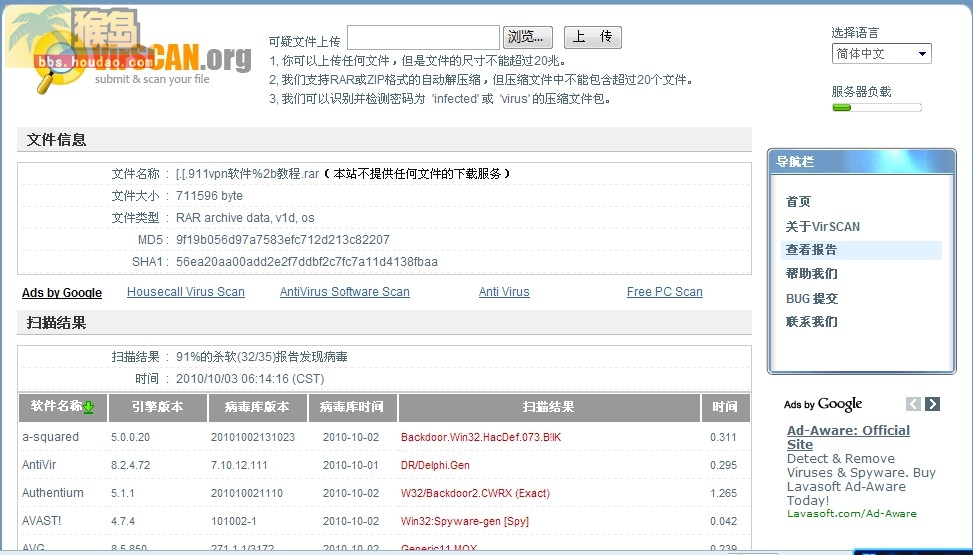The height and width of the screenshot is (555, 973).
Task: Click engine version 8.2.4.72
Action: (x=130, y=465)
